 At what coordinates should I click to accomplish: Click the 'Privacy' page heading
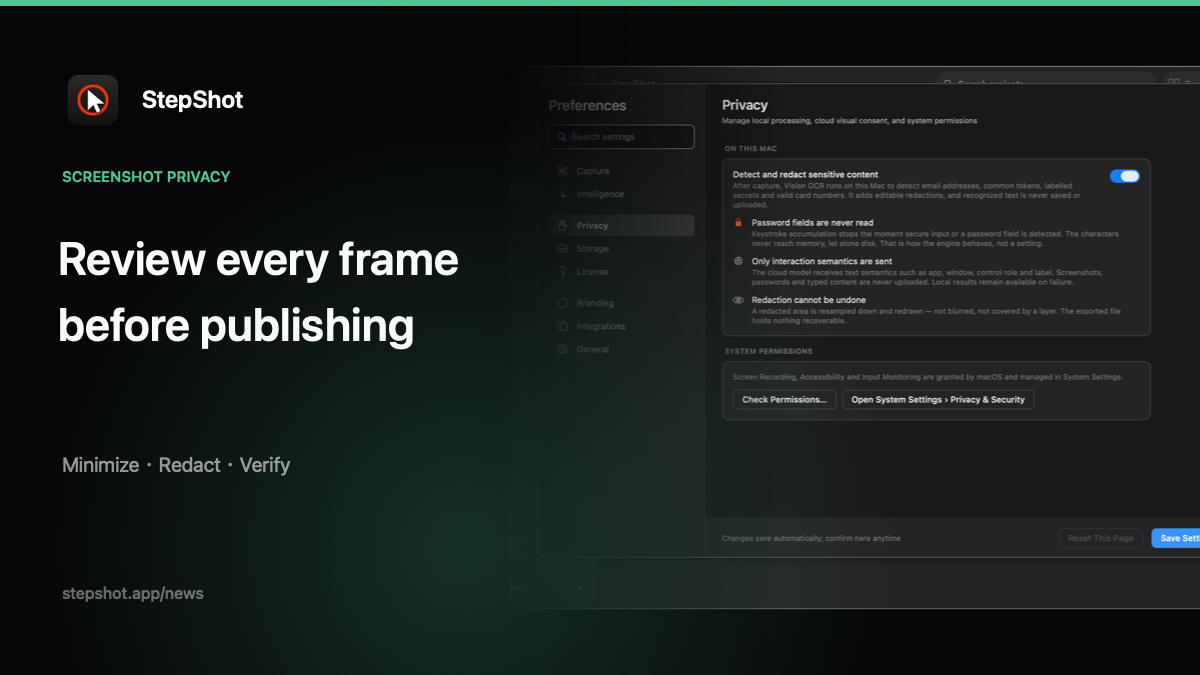pos(745,104)
